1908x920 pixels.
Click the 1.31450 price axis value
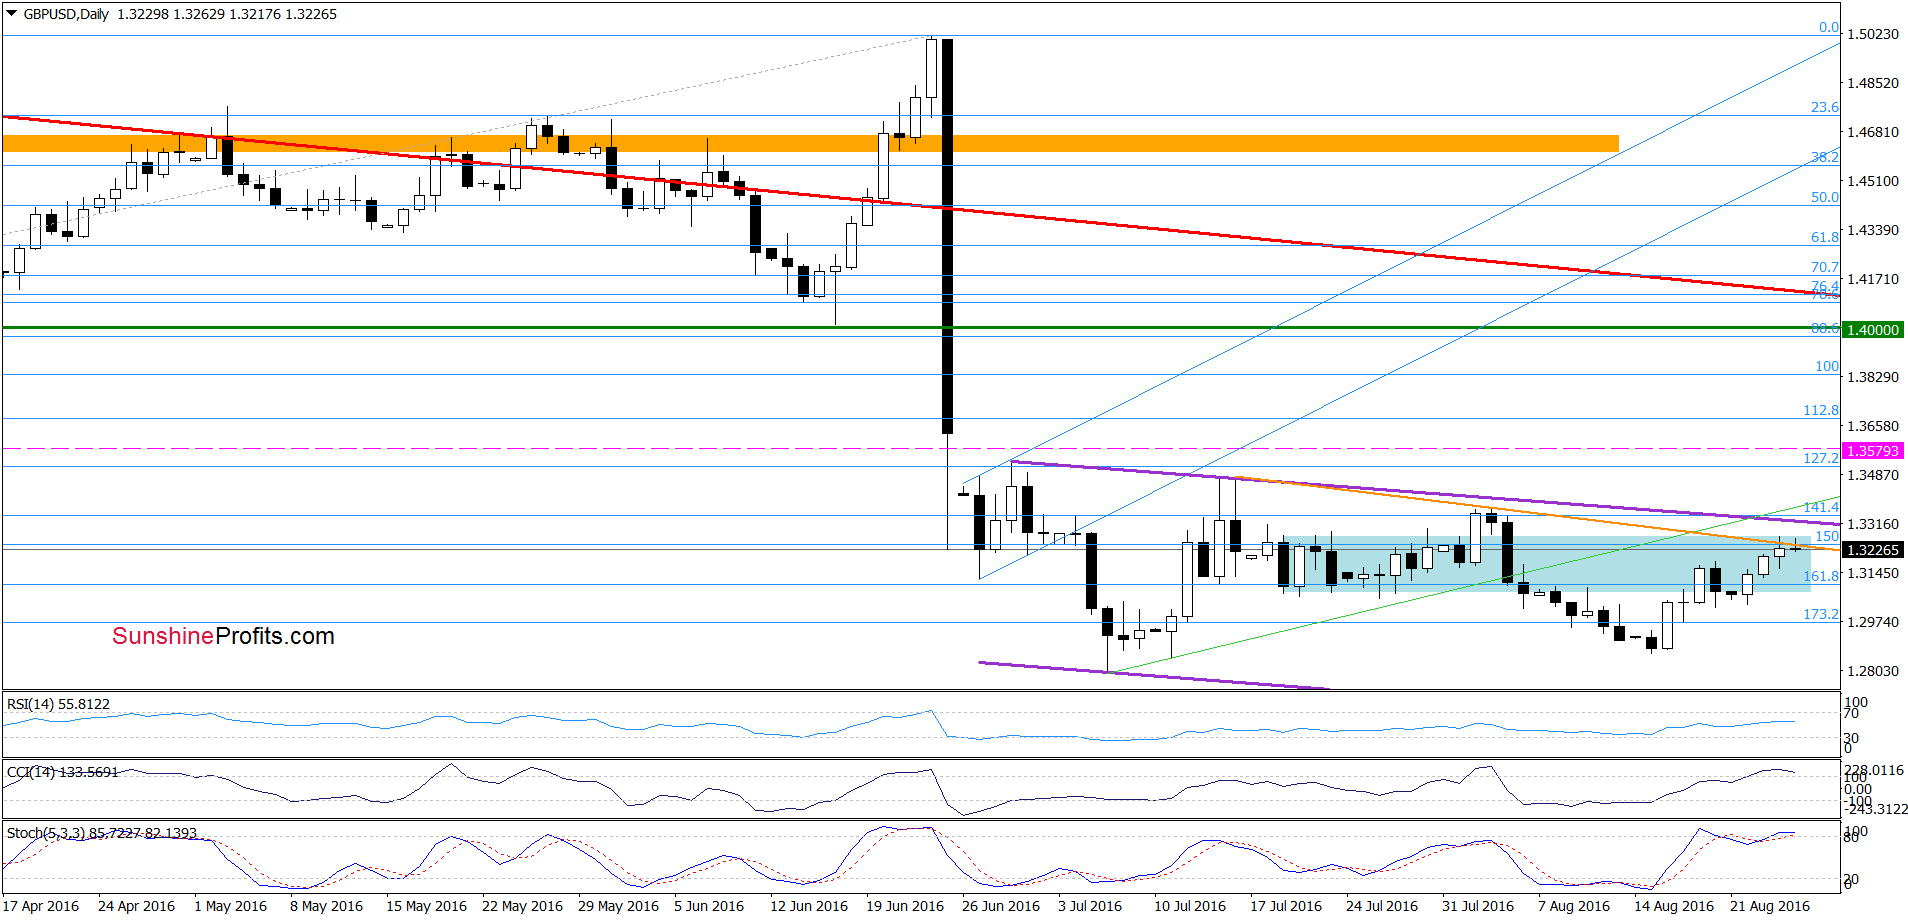coord(1873,573)
